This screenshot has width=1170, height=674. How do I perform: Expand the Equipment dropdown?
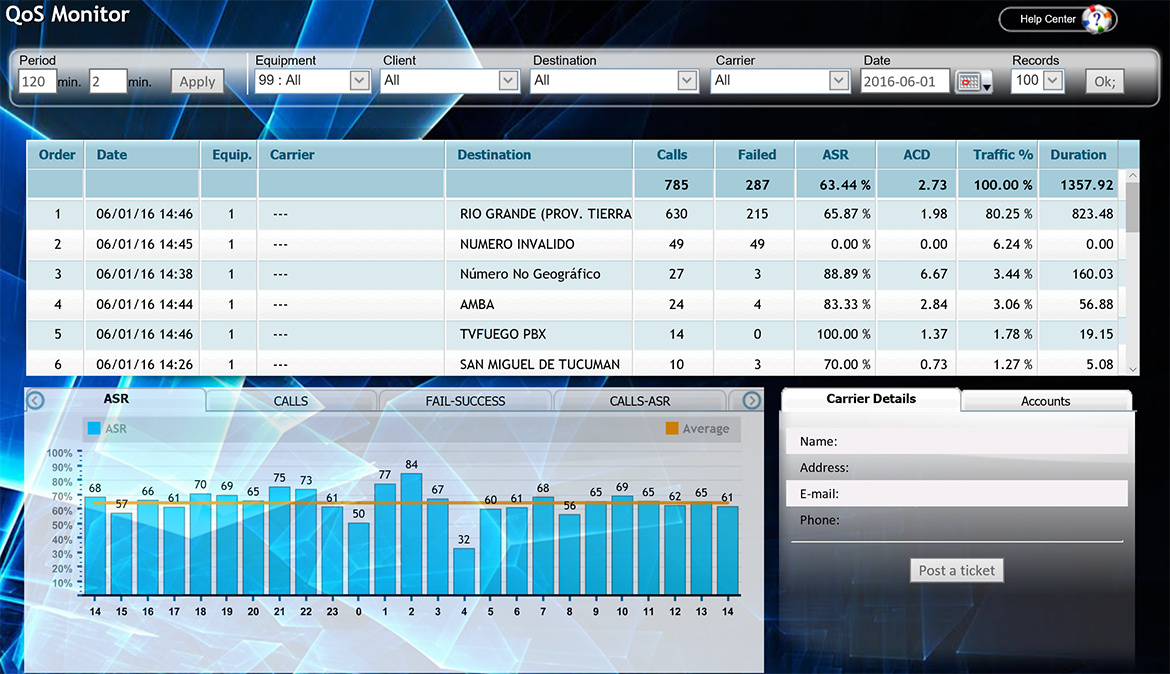(x=359, y=81)
